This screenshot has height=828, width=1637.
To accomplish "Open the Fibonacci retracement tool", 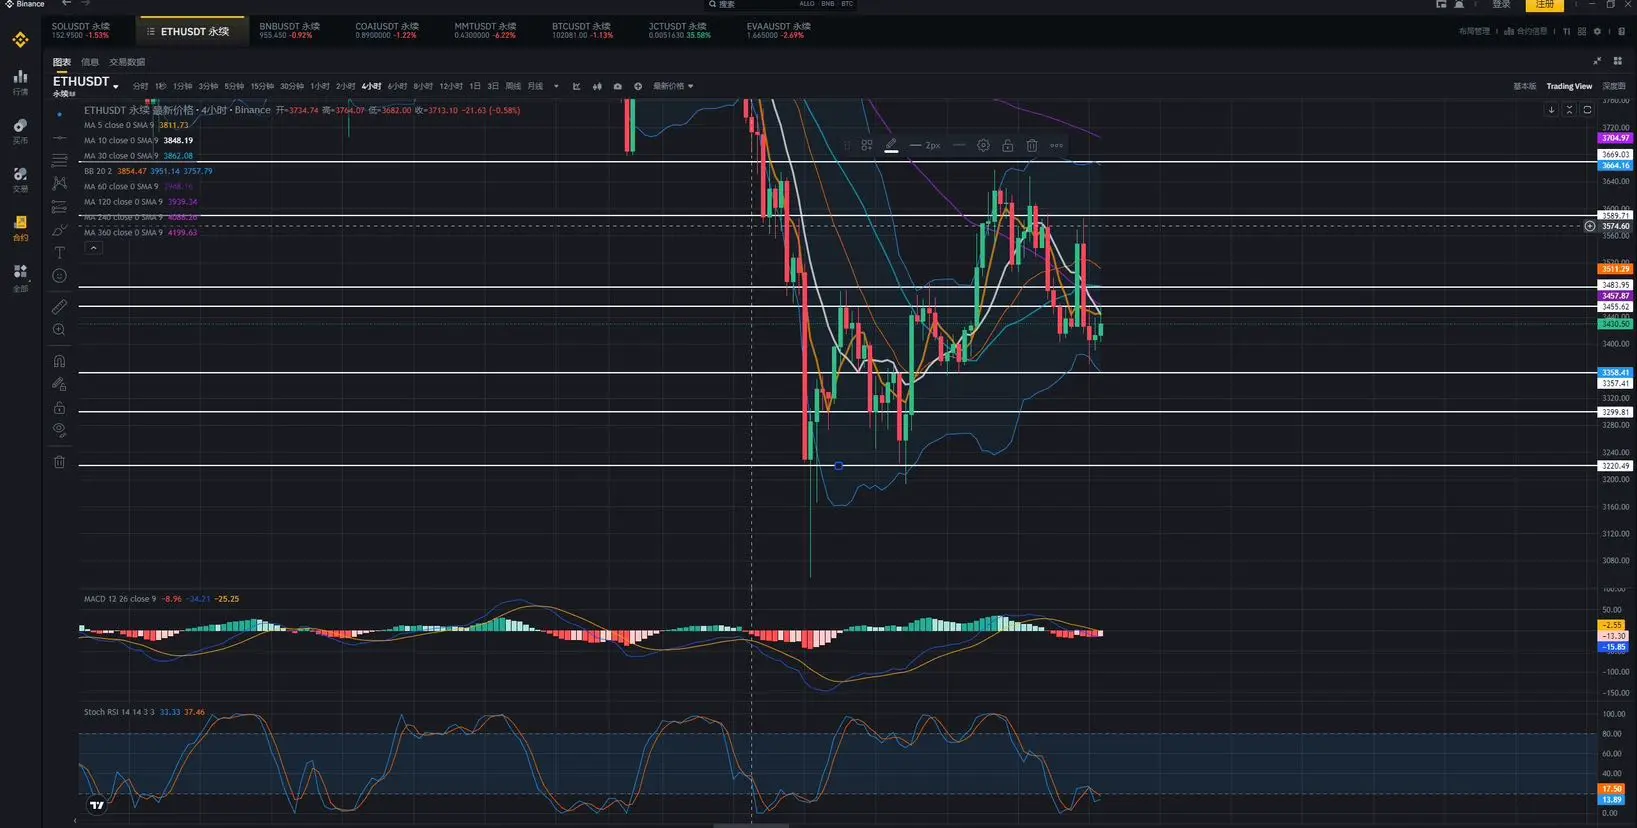I will pyautogui.click(x=59, y=160).
